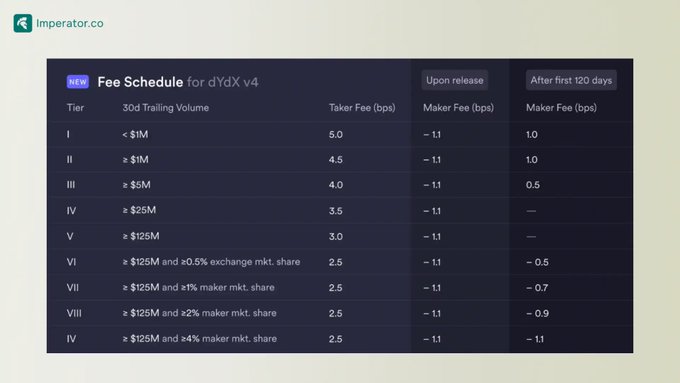This screenshot has width=680, height=383.
Task: Click the ≥1% maker mkt. share row
Action: click(x=340, y=288)
